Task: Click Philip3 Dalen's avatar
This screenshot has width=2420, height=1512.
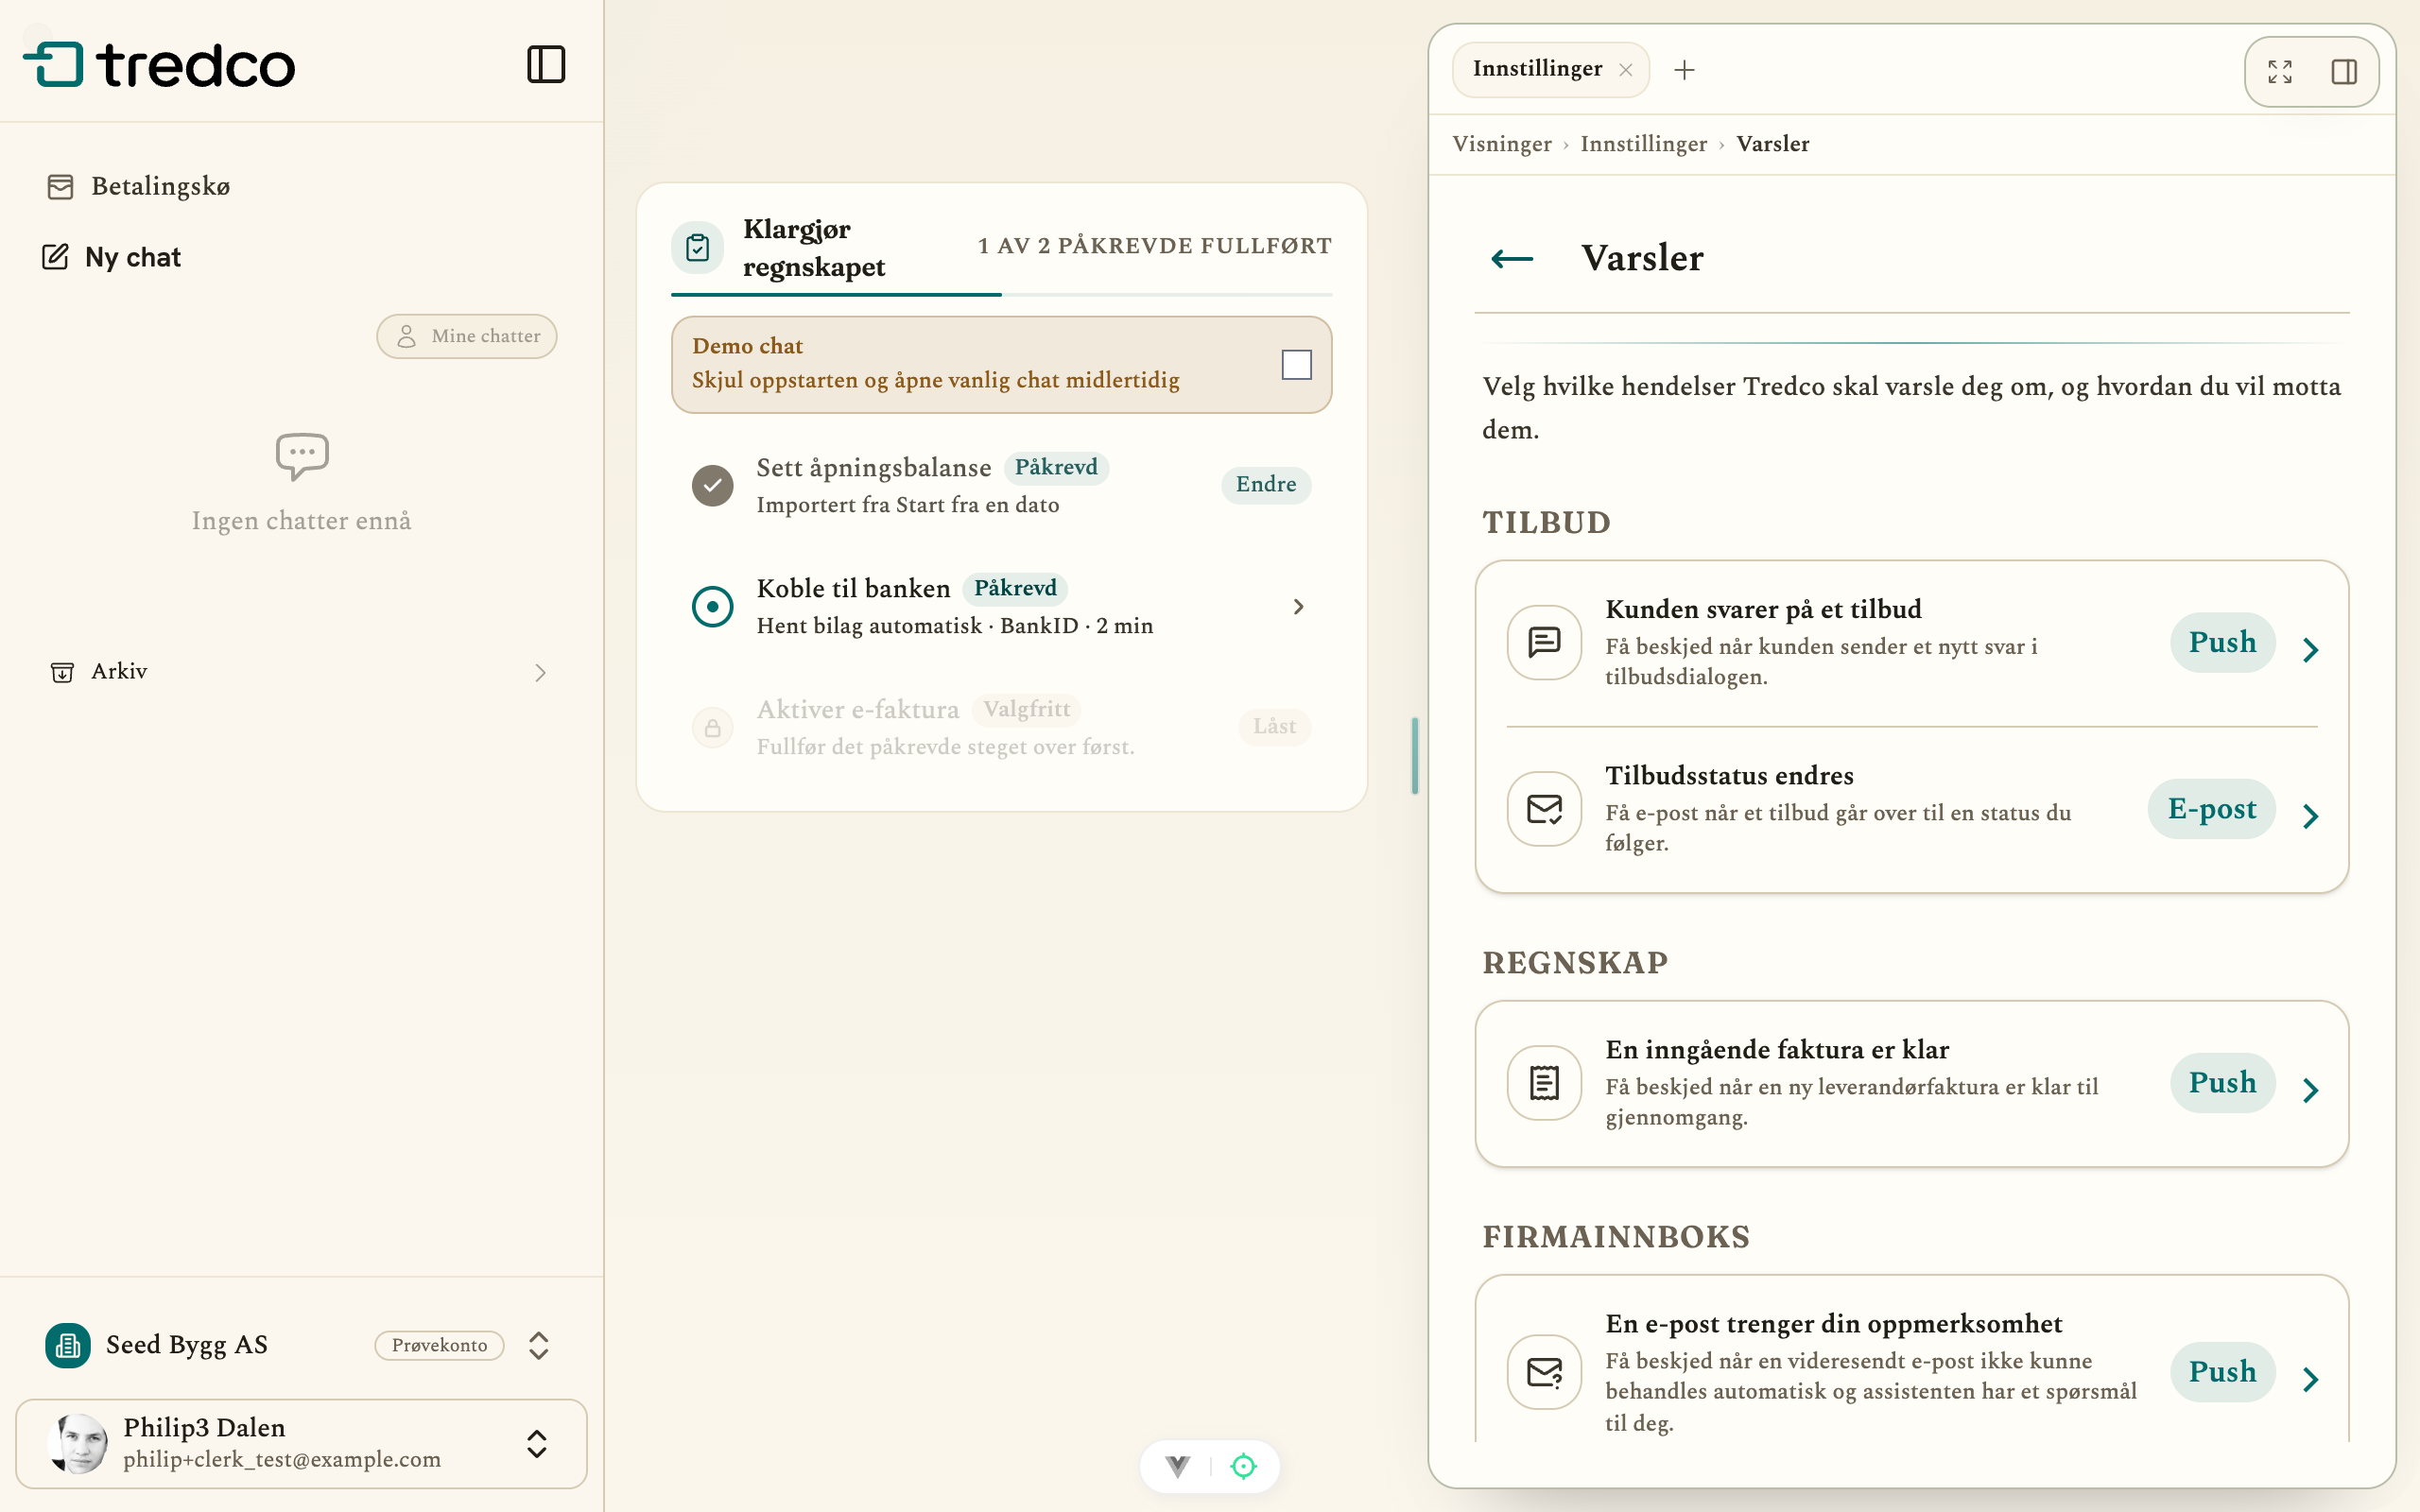Action: (79, 1443)
